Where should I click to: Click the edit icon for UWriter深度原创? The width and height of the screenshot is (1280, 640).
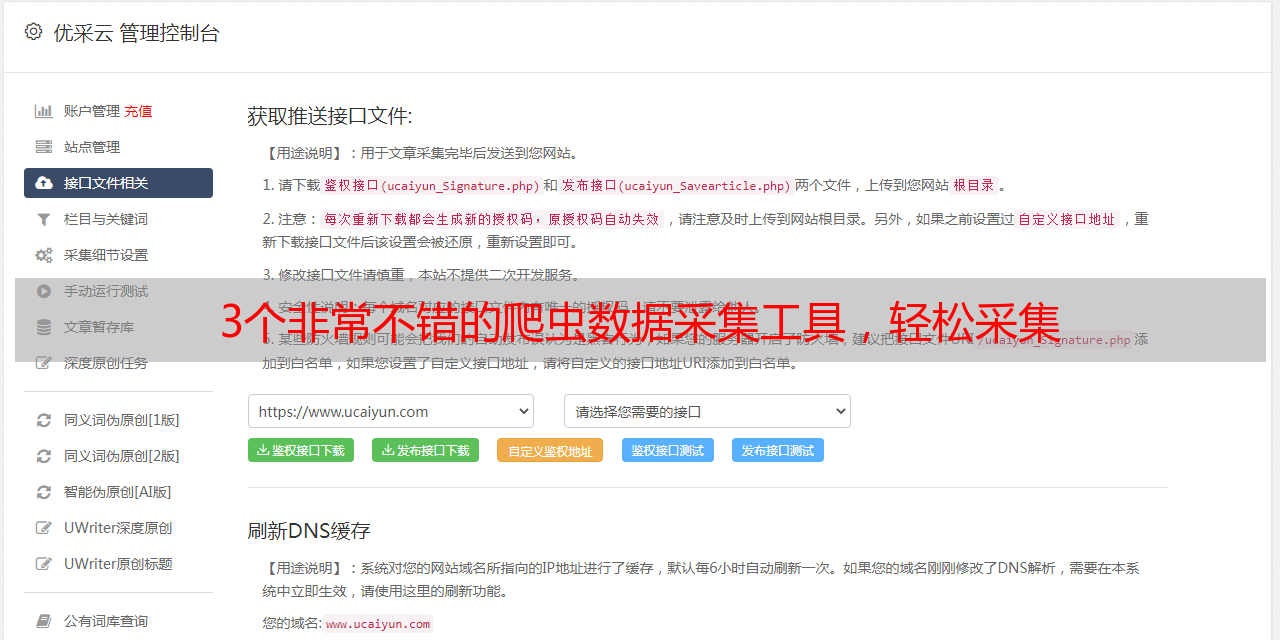(x=44, y=528)
